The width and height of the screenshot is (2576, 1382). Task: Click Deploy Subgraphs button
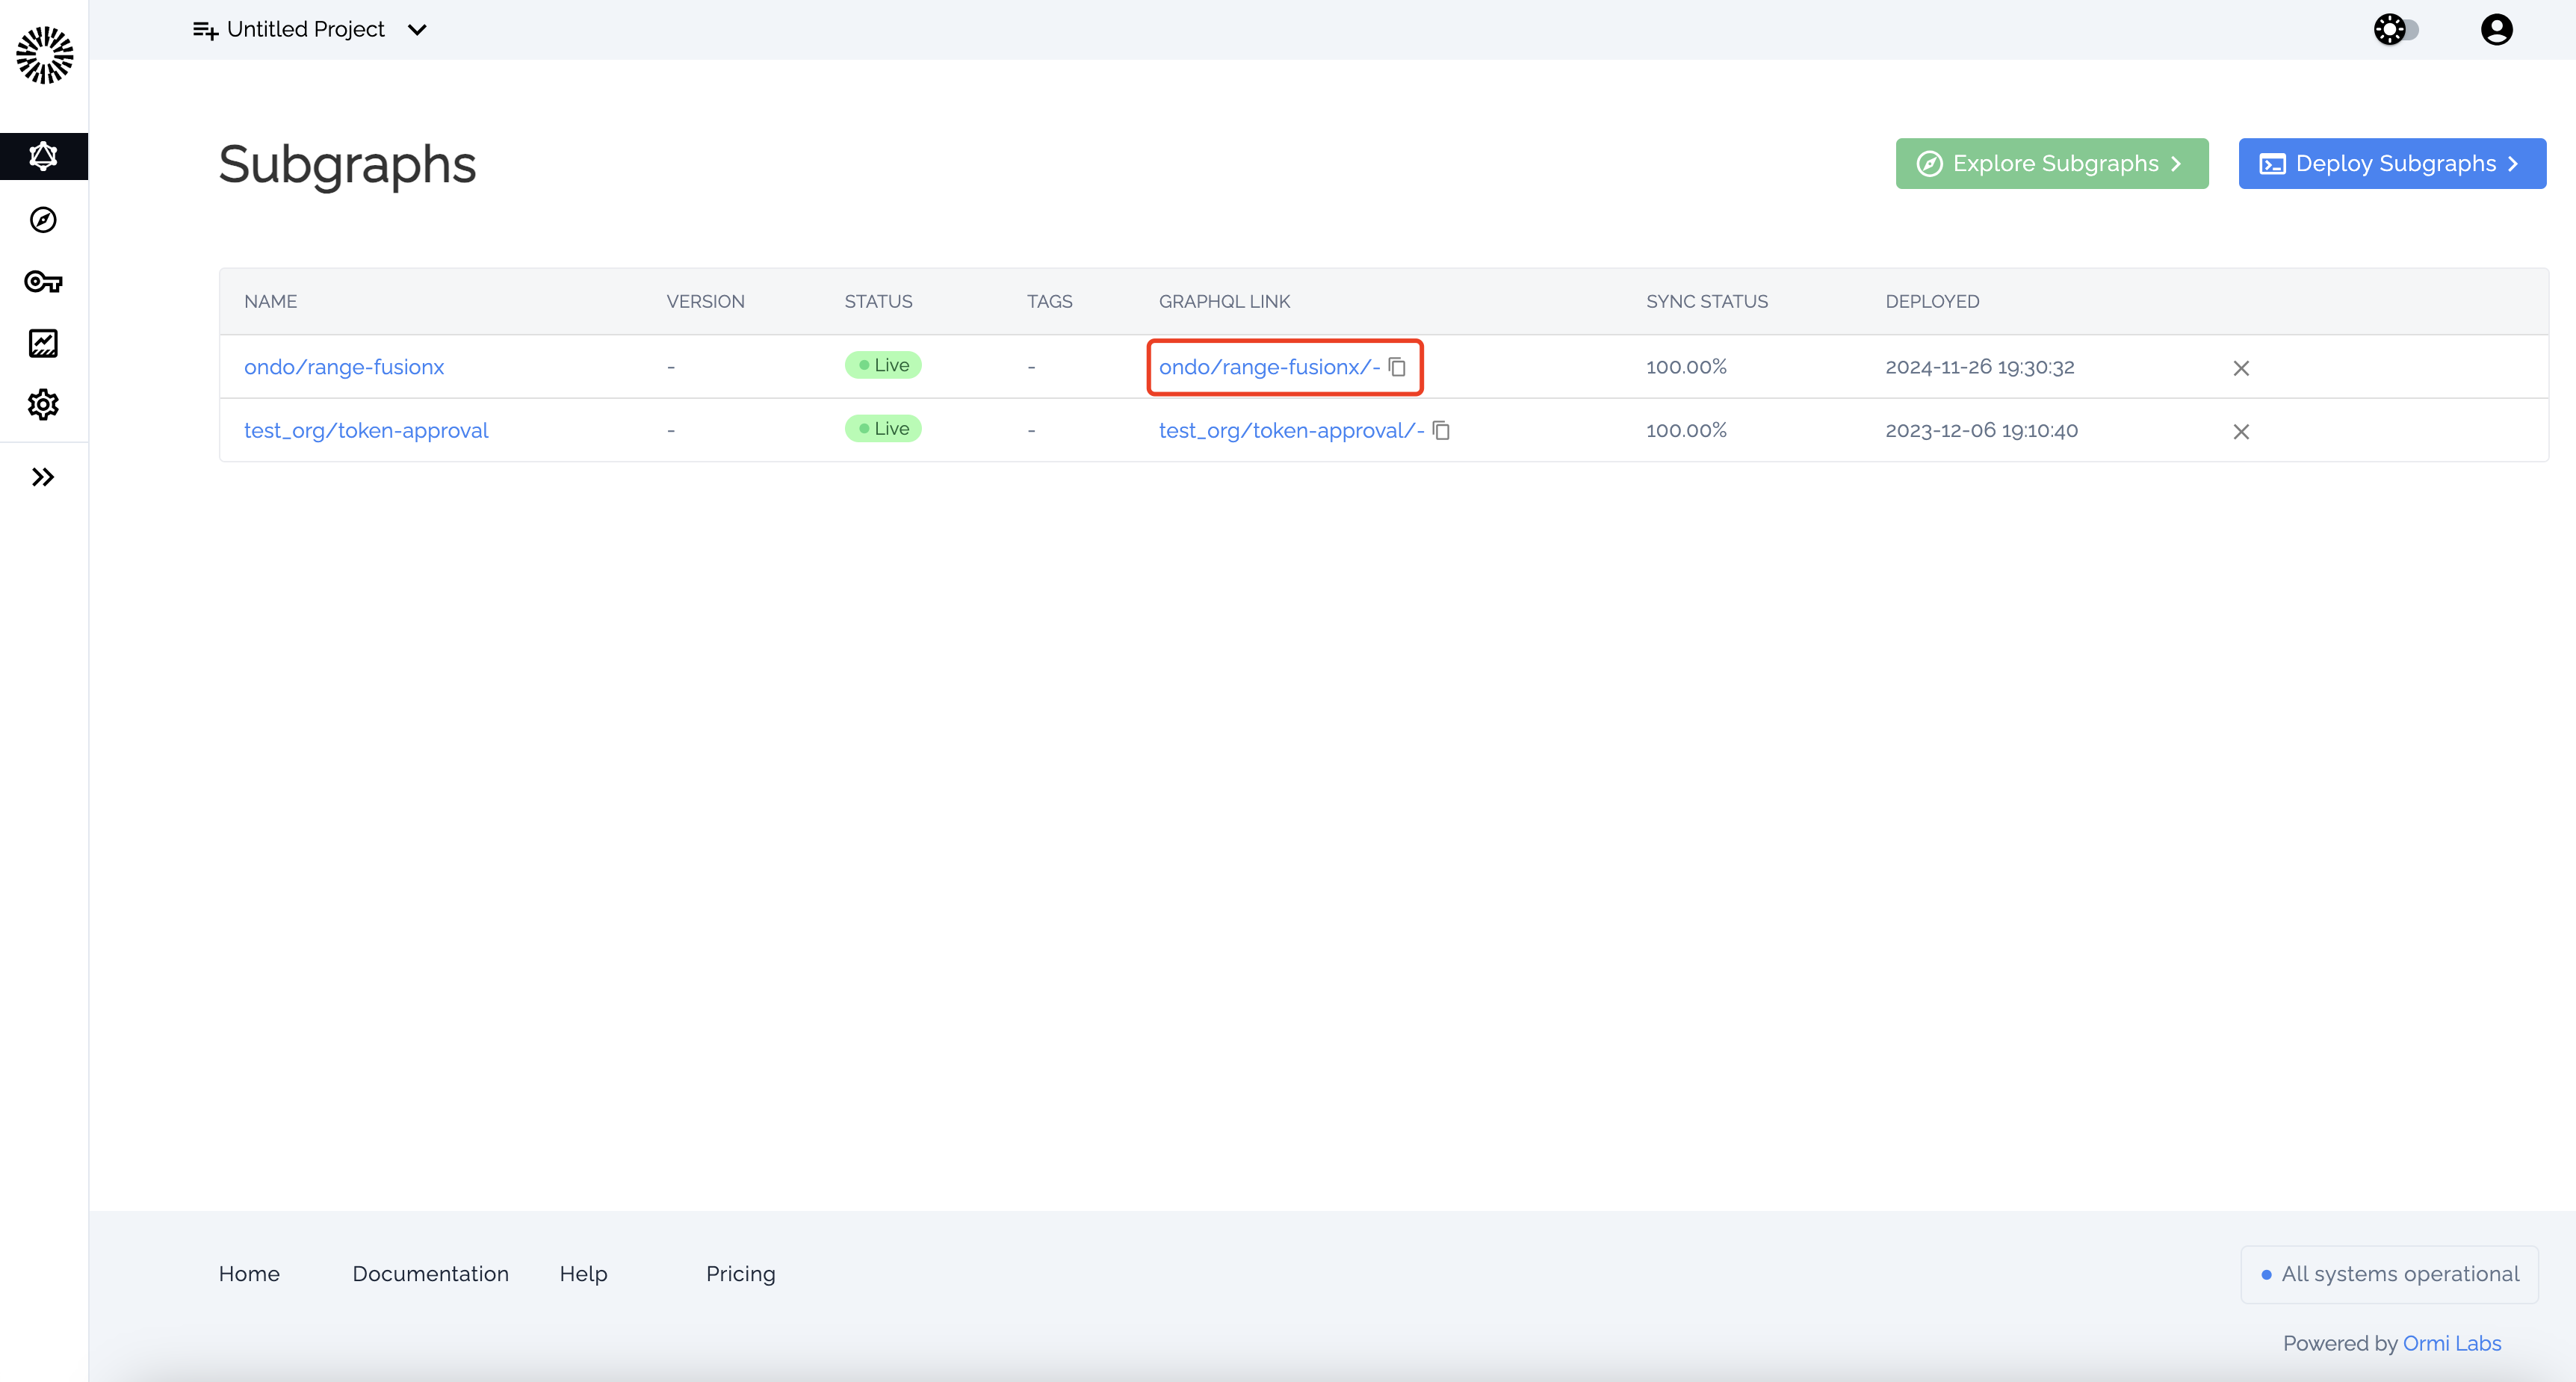click(2392, 163)
